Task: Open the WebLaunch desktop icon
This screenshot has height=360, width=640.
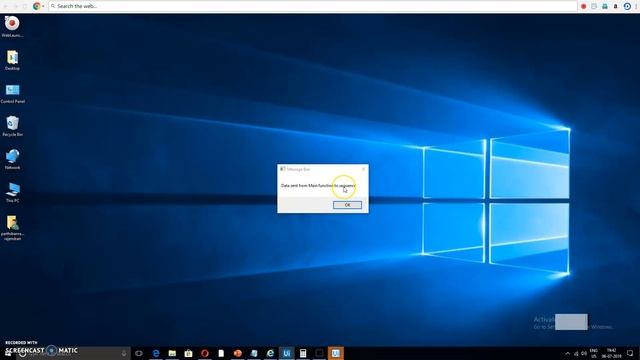Action: click(x=12, y=27)
